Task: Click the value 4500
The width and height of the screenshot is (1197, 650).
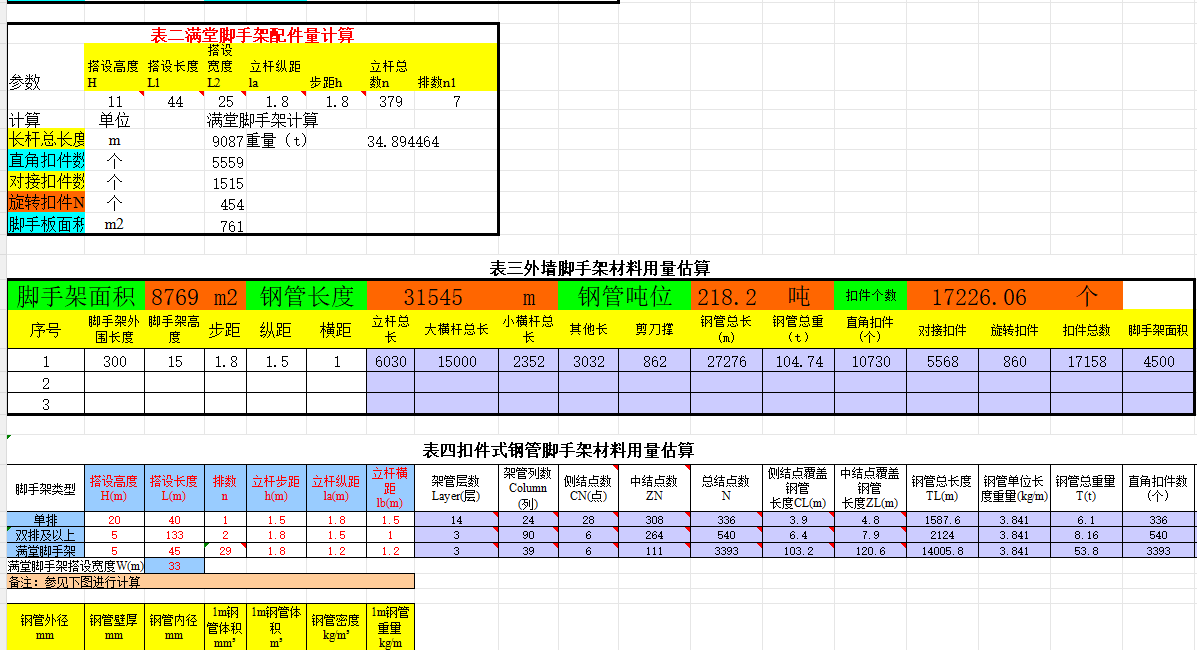Action: tap(1158, 361)
